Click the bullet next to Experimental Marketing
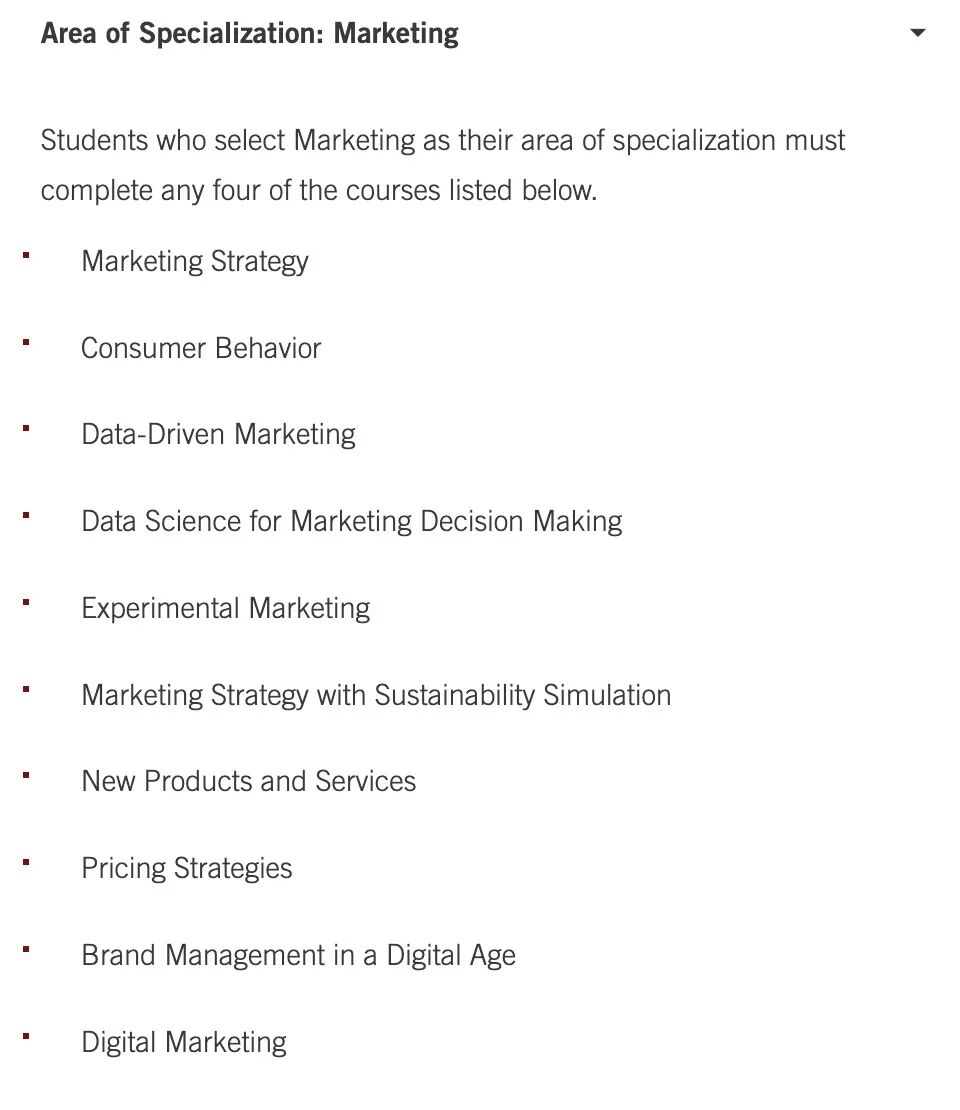This screenshot has width=960, height=1110. (x=26, y=602)
